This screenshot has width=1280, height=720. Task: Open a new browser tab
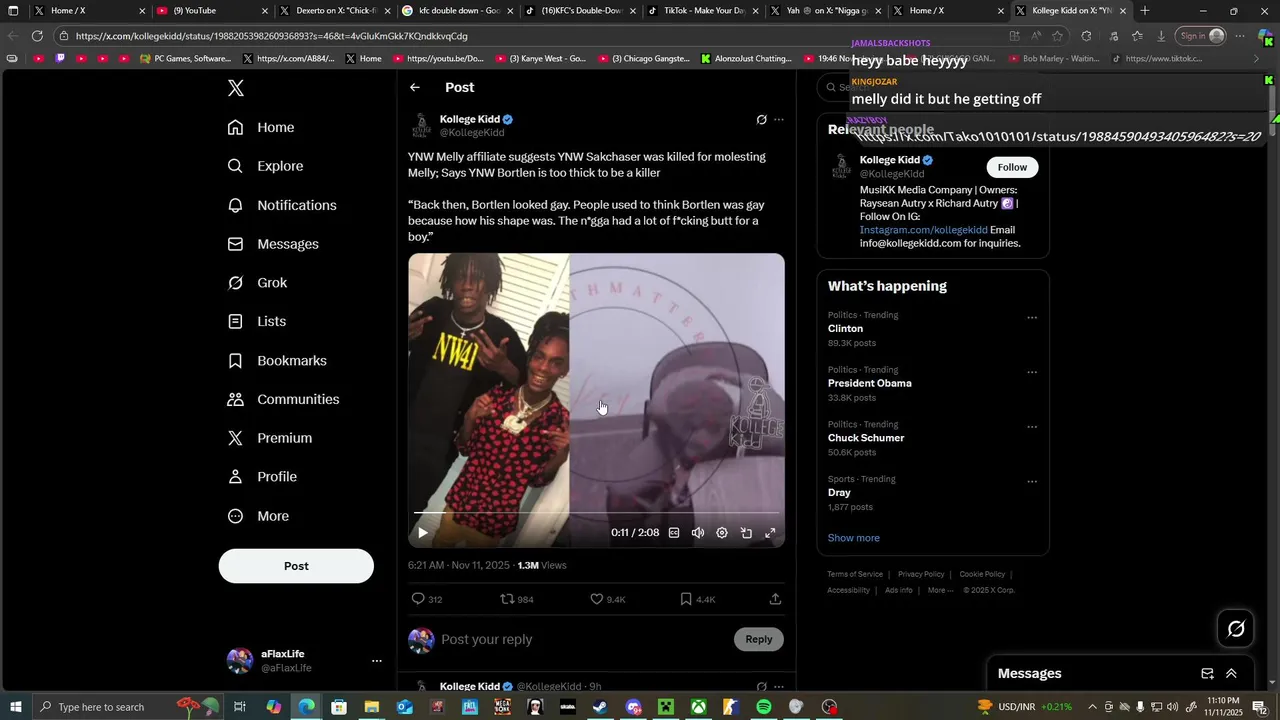[1145, 11]
